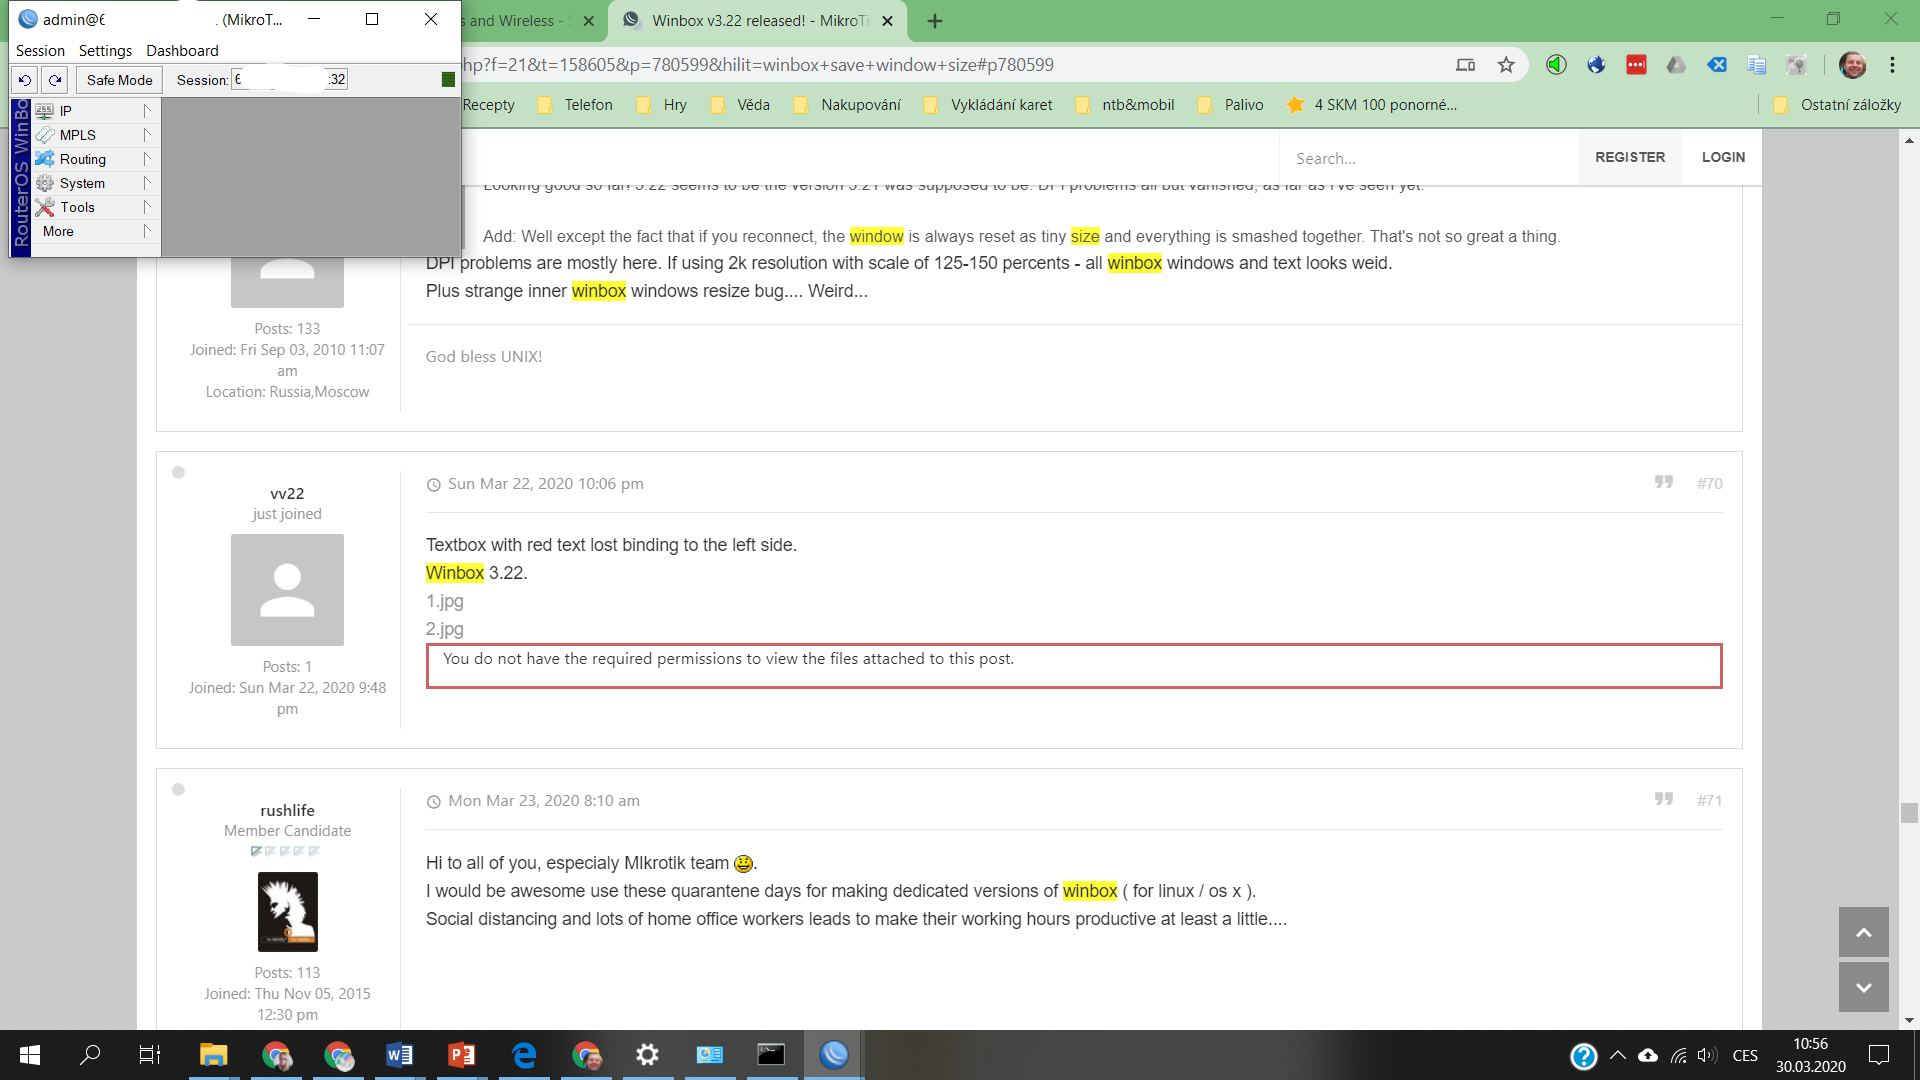Click the Undo icon in Winbox toolbar
The image size is (1920, 1080).
(25, 80)
